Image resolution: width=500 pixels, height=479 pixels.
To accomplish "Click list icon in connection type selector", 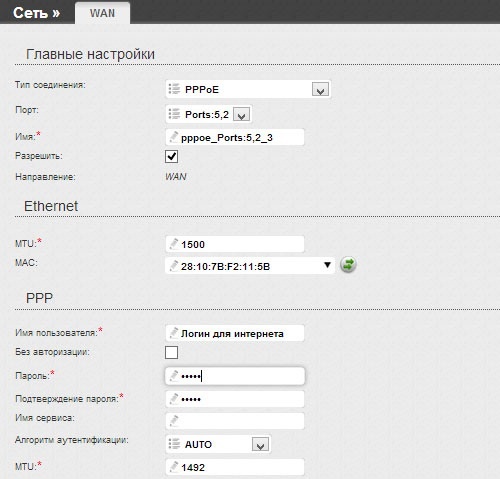I will coord(174,89).
